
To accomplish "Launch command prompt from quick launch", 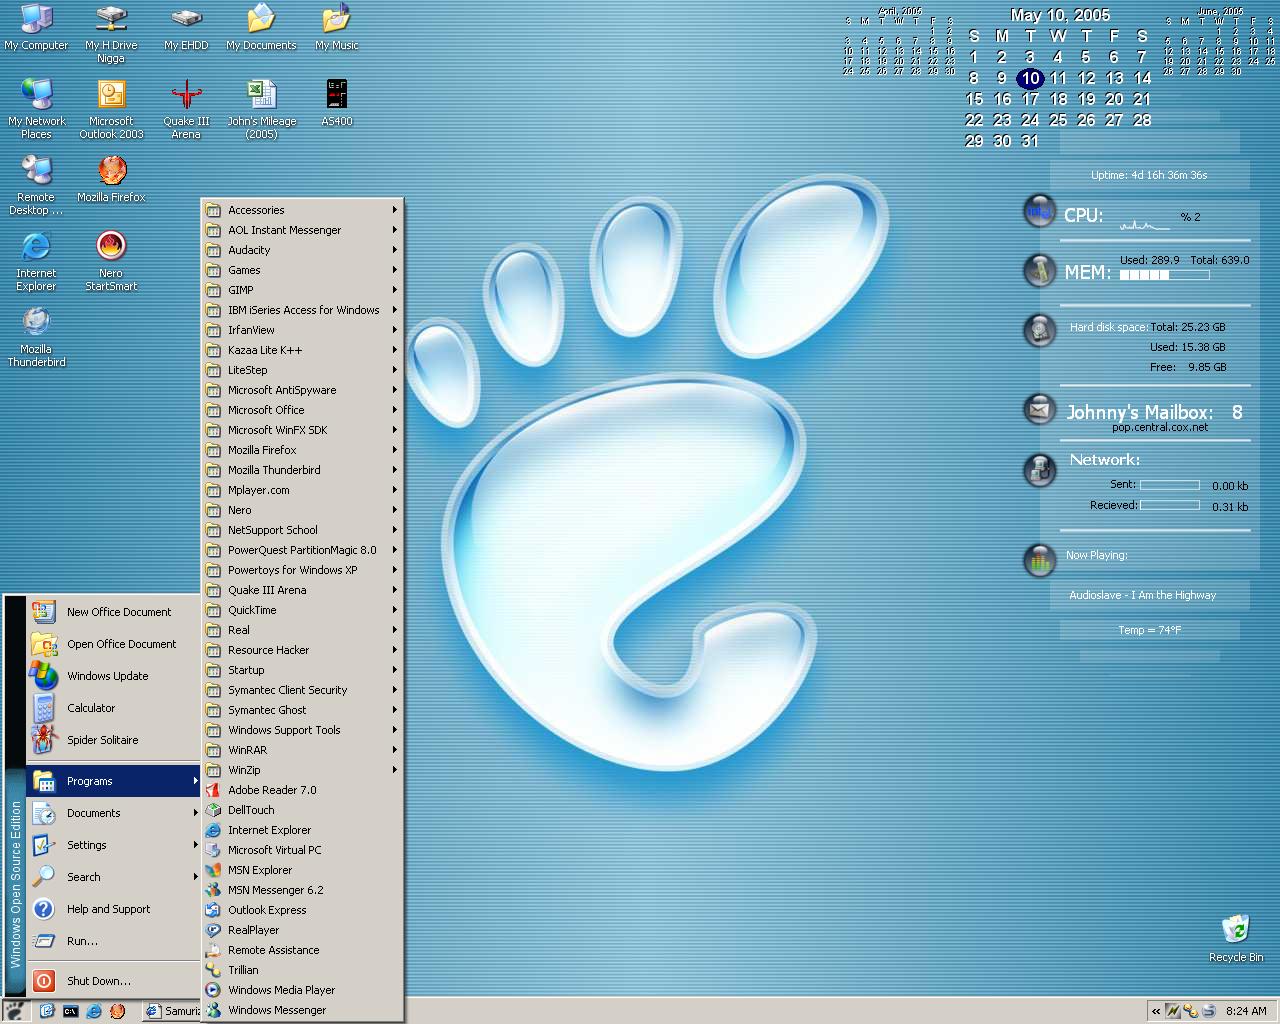I will coord(70,1011).
